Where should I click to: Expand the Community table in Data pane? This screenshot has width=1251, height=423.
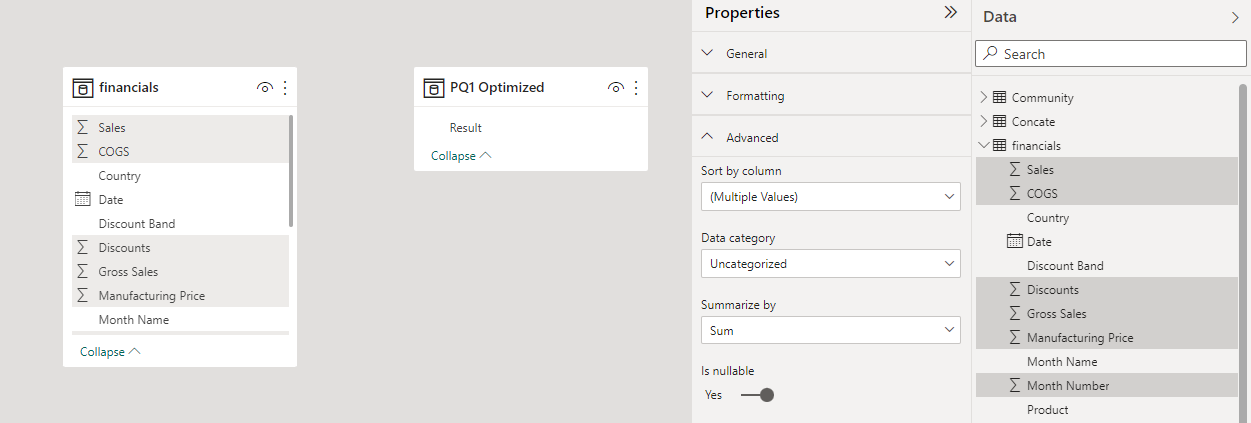click(x=984, y=98)
